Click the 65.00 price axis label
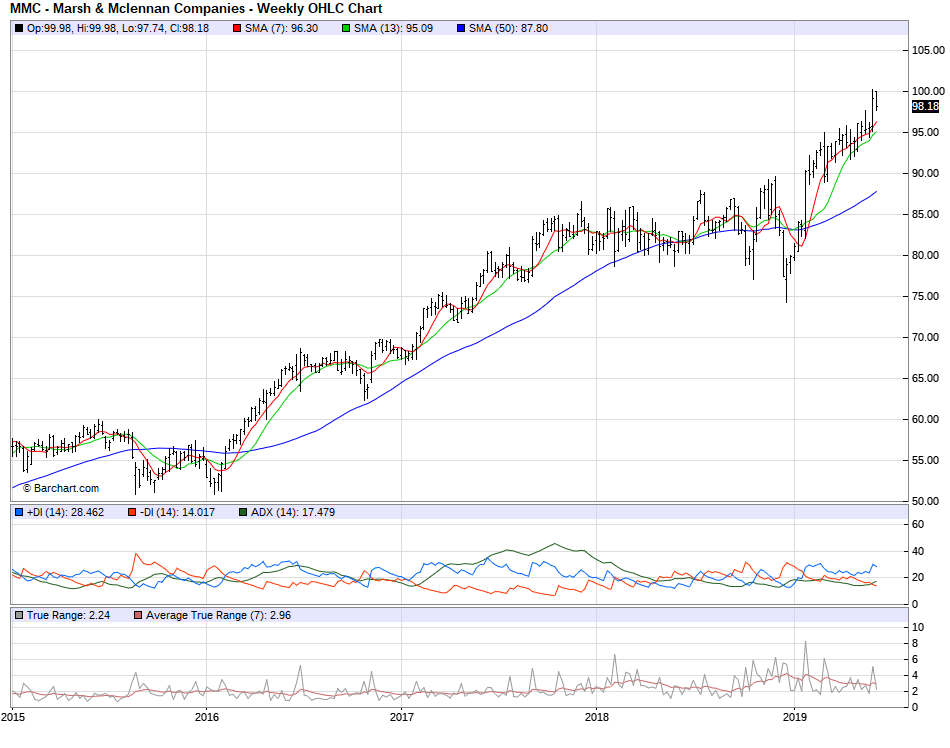This screenshot has height=748, width=950. 925,379
